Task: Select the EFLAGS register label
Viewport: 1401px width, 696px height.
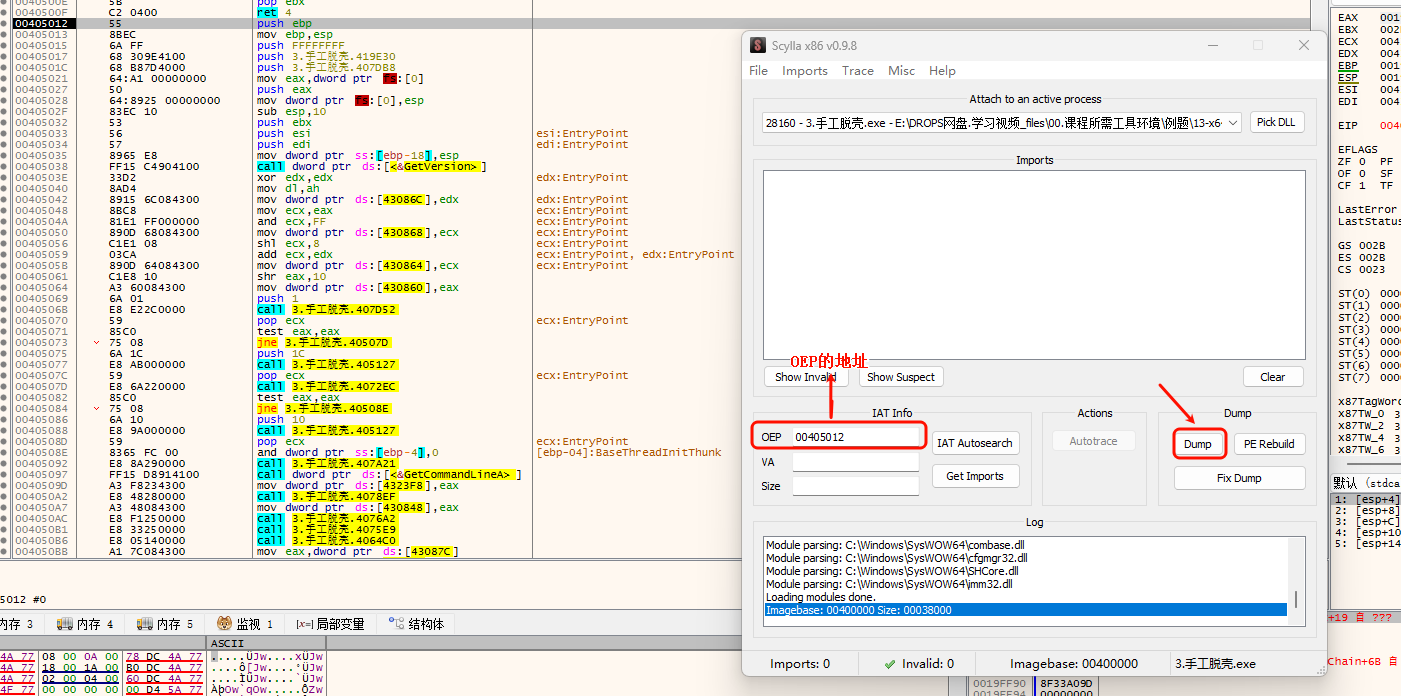Action: [x=1358, y=149]
